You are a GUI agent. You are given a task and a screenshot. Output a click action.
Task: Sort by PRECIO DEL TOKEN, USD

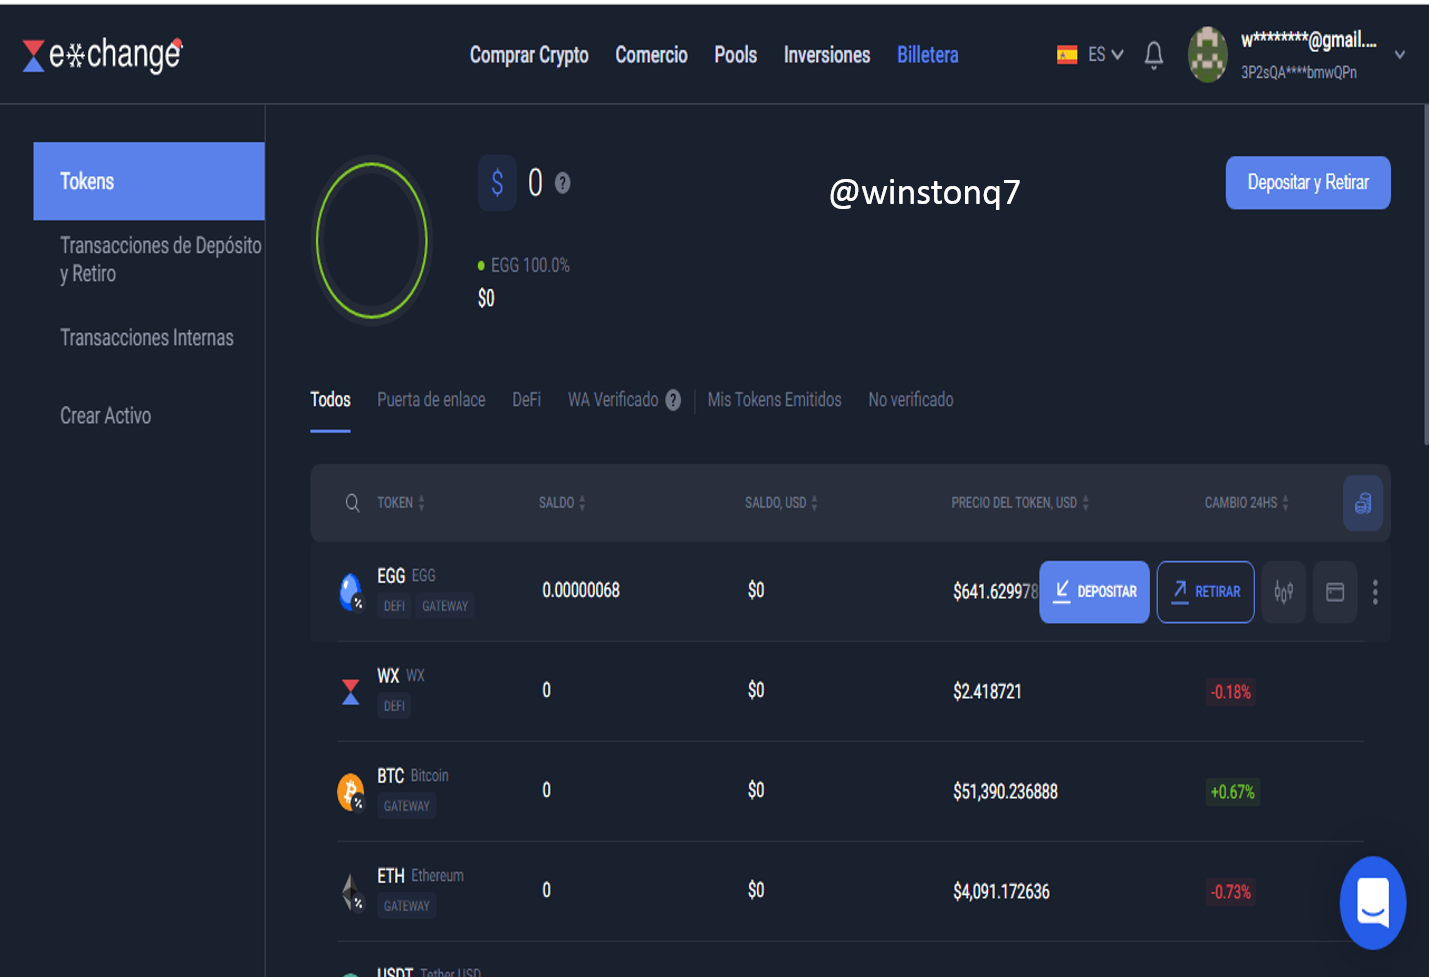click(x=1020, y=503)
